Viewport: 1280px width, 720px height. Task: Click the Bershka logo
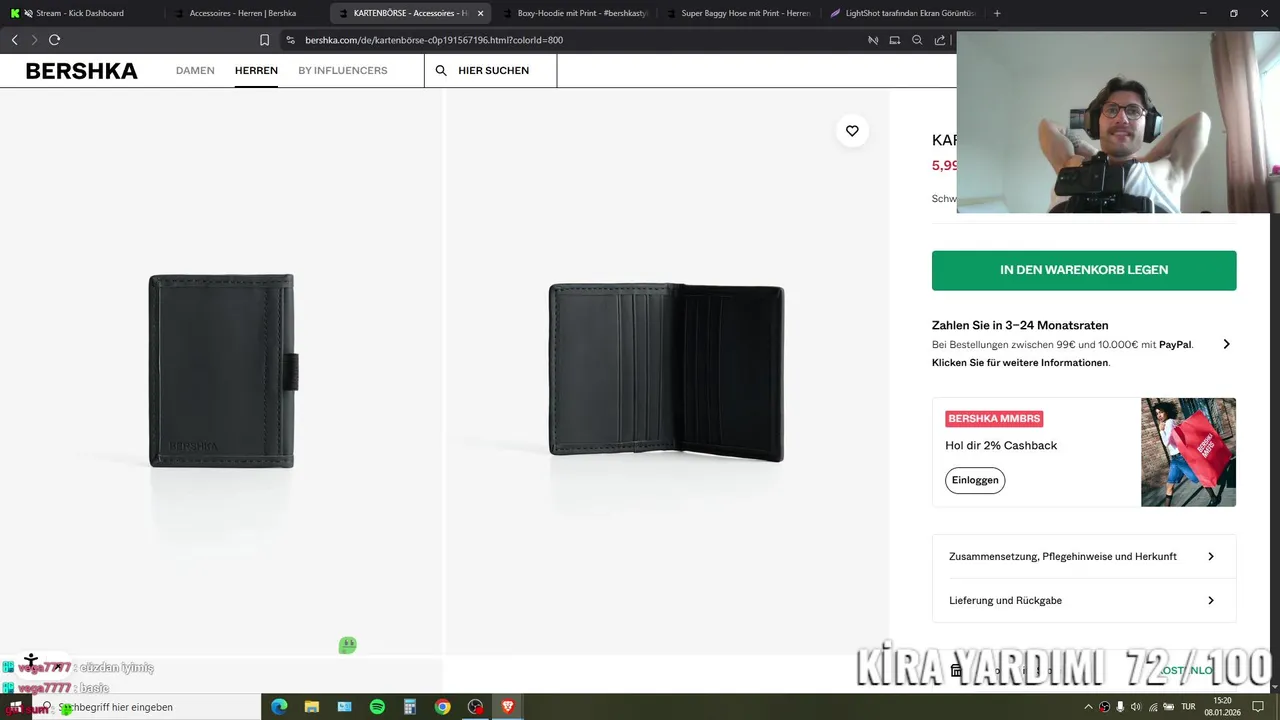82,71
